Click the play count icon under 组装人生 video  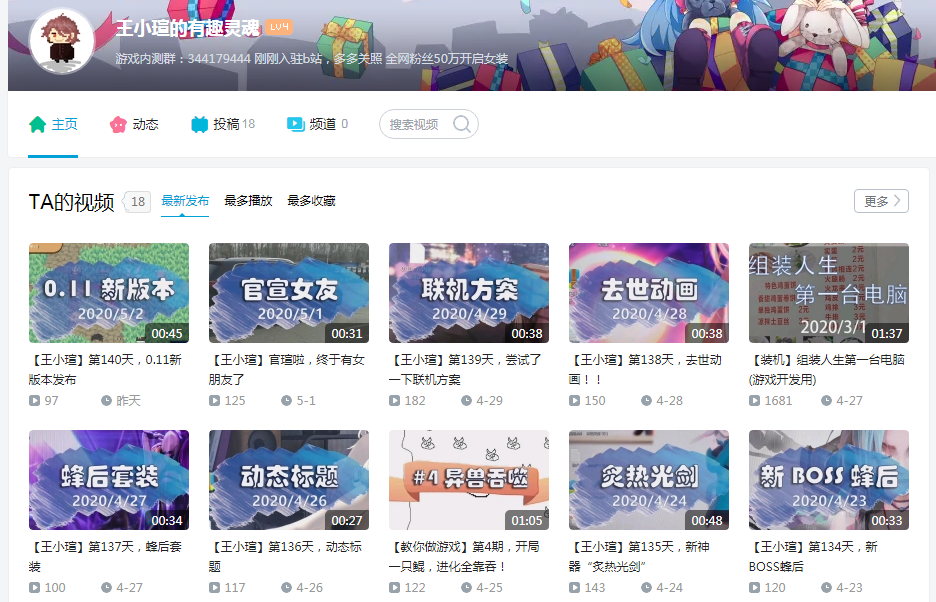(753, 401)
